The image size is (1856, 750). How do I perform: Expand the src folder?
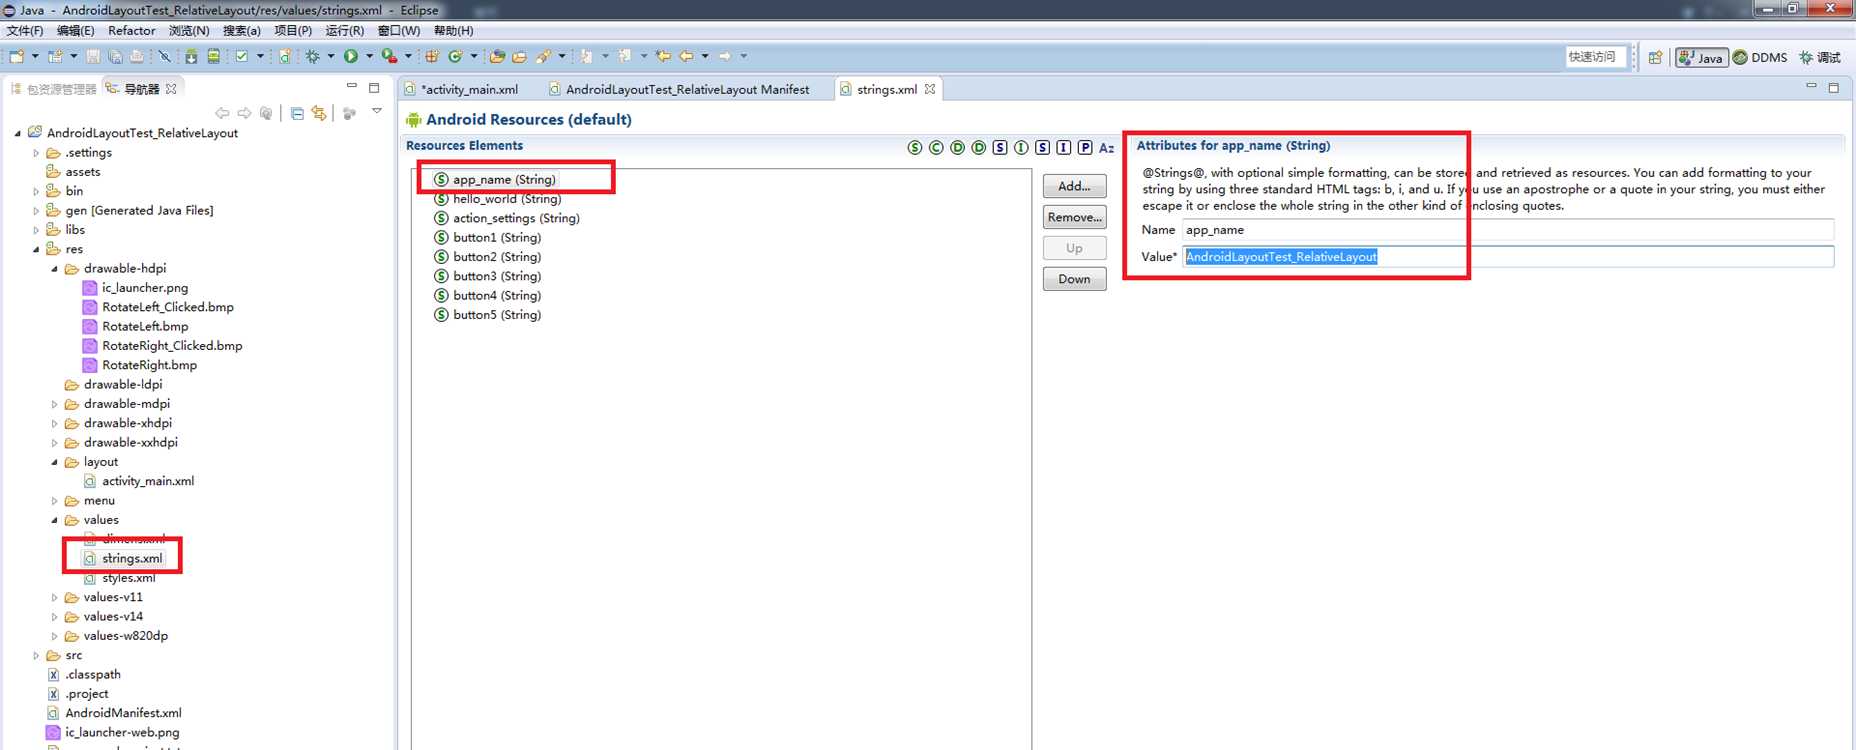(36, 656)
